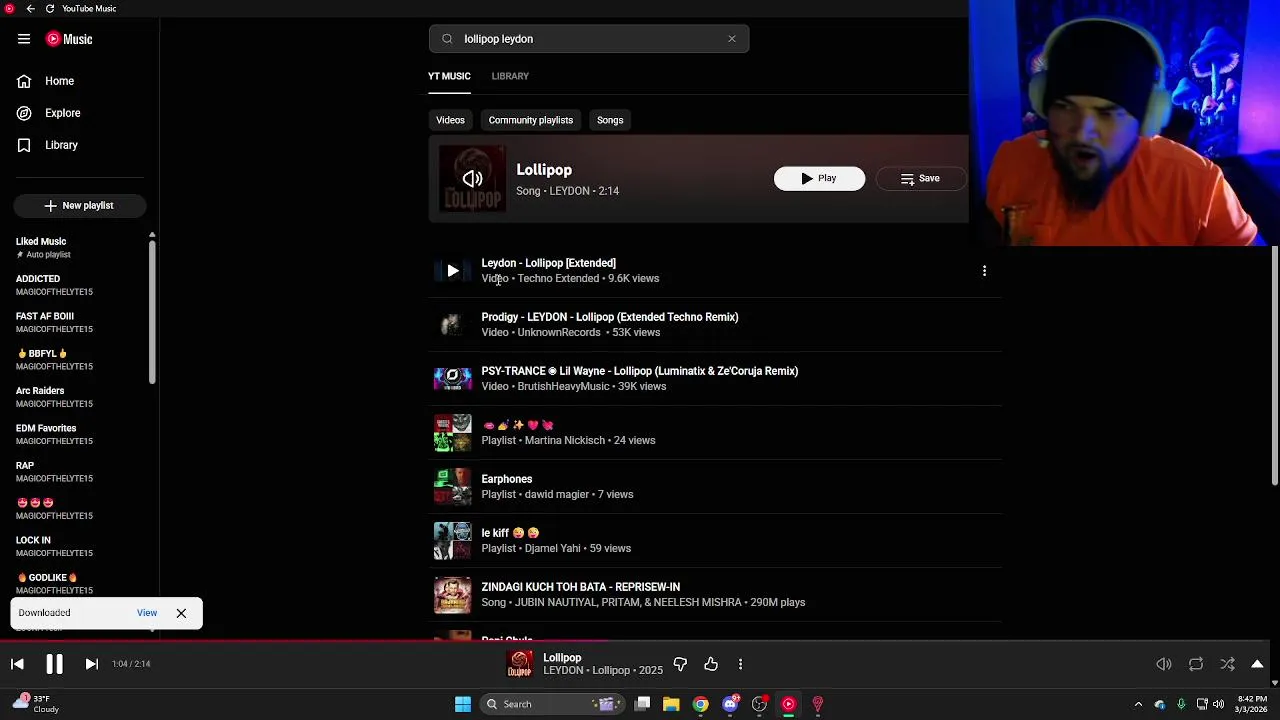The image size is (1280, 720).
Task: Filter results by Community playlists
Action: tap(531, 120)
